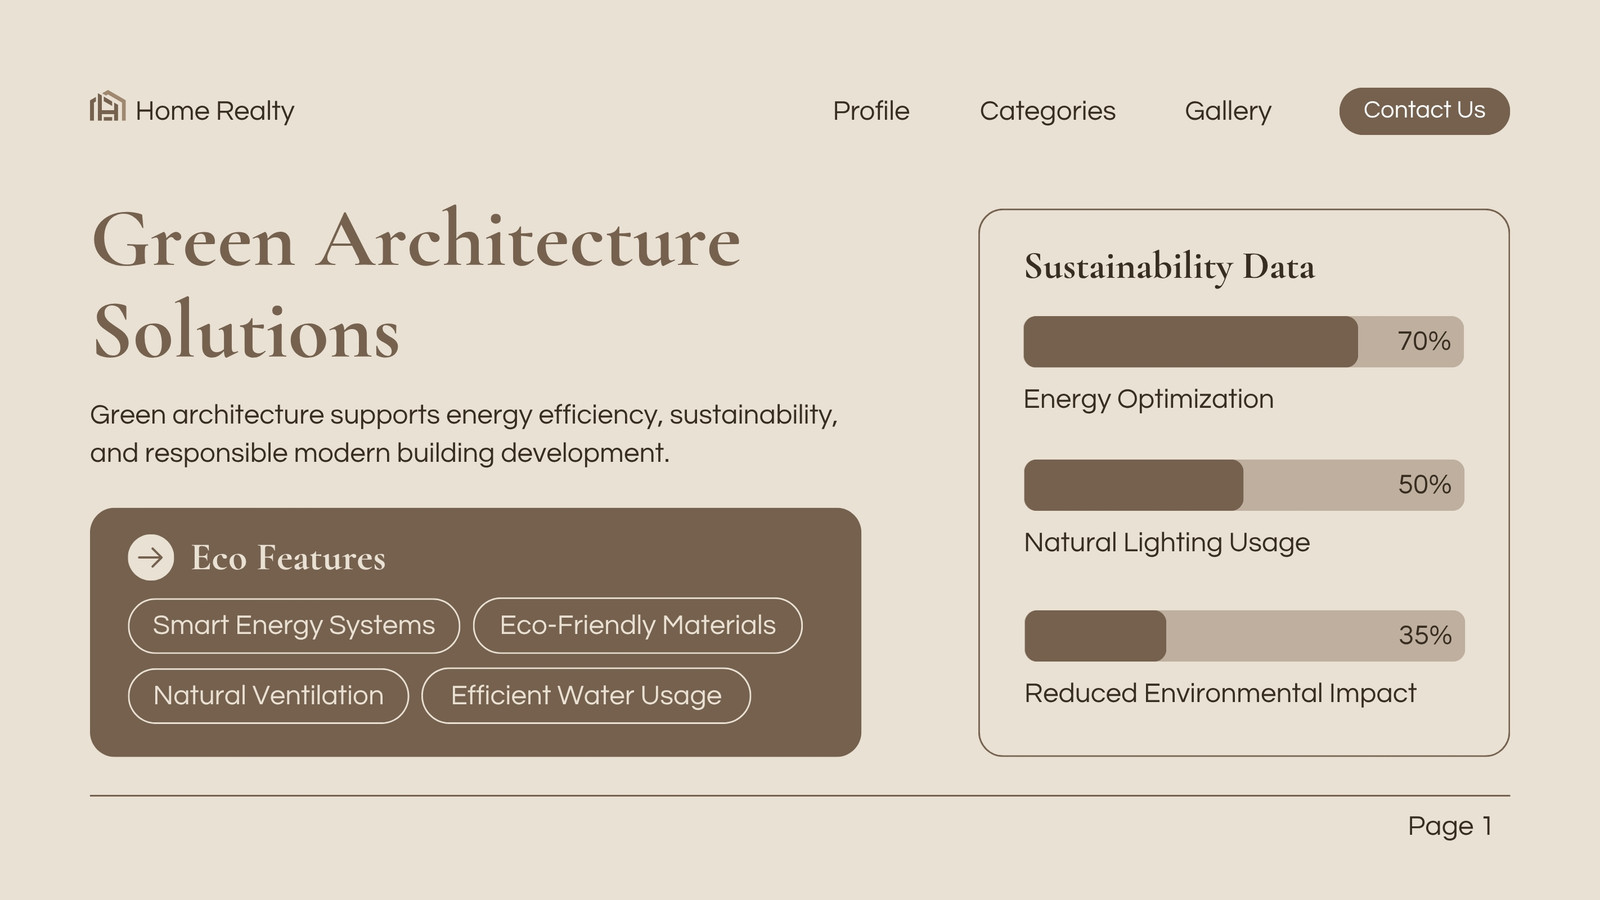The image size is (1600, 900).
Task: Click the Sustainability Data panel title
Action: pos(1169,267)
